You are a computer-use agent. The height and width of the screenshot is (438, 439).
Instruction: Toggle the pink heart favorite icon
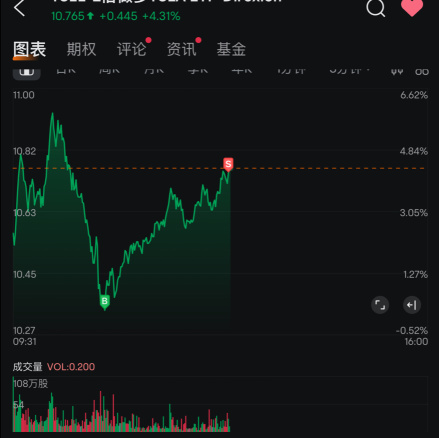point(412,7)
